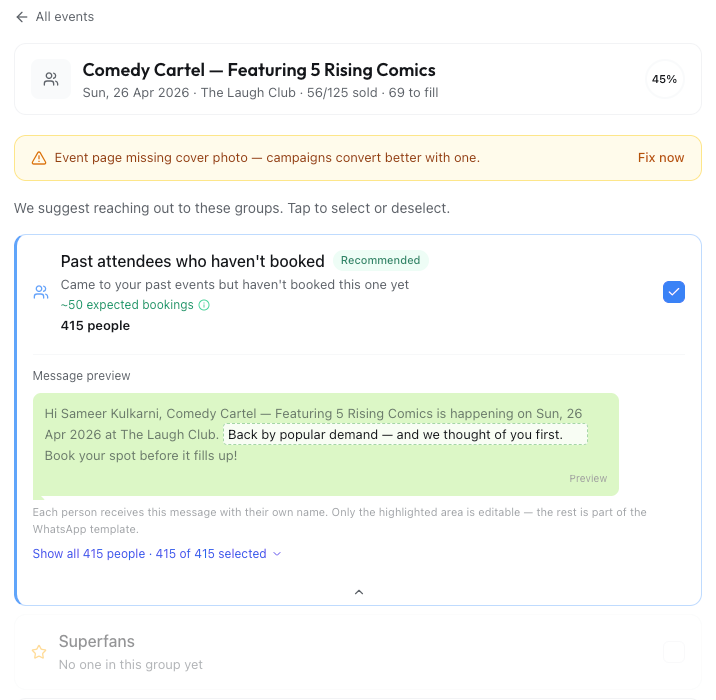Click the Past attendees who haven't booked heading

192,261
